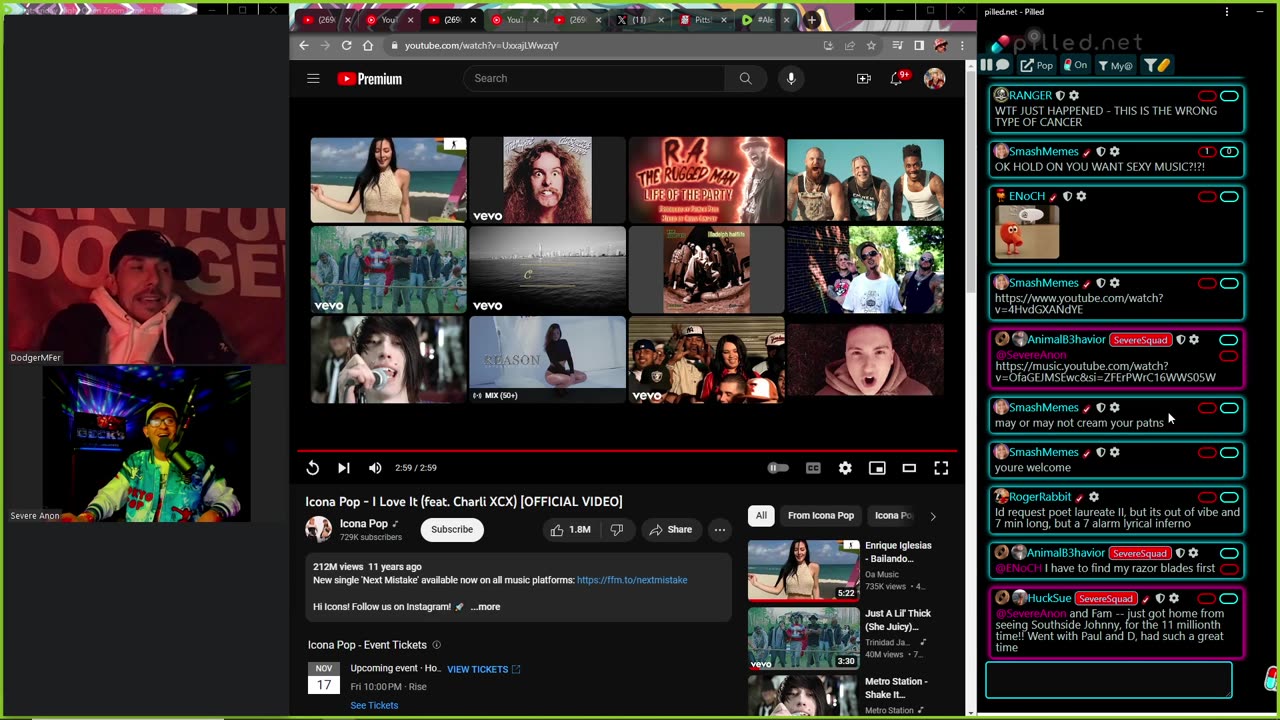The height and width of the screenshot is (720, 1280).
Task: Share the video
Action: tap(670, 530)
